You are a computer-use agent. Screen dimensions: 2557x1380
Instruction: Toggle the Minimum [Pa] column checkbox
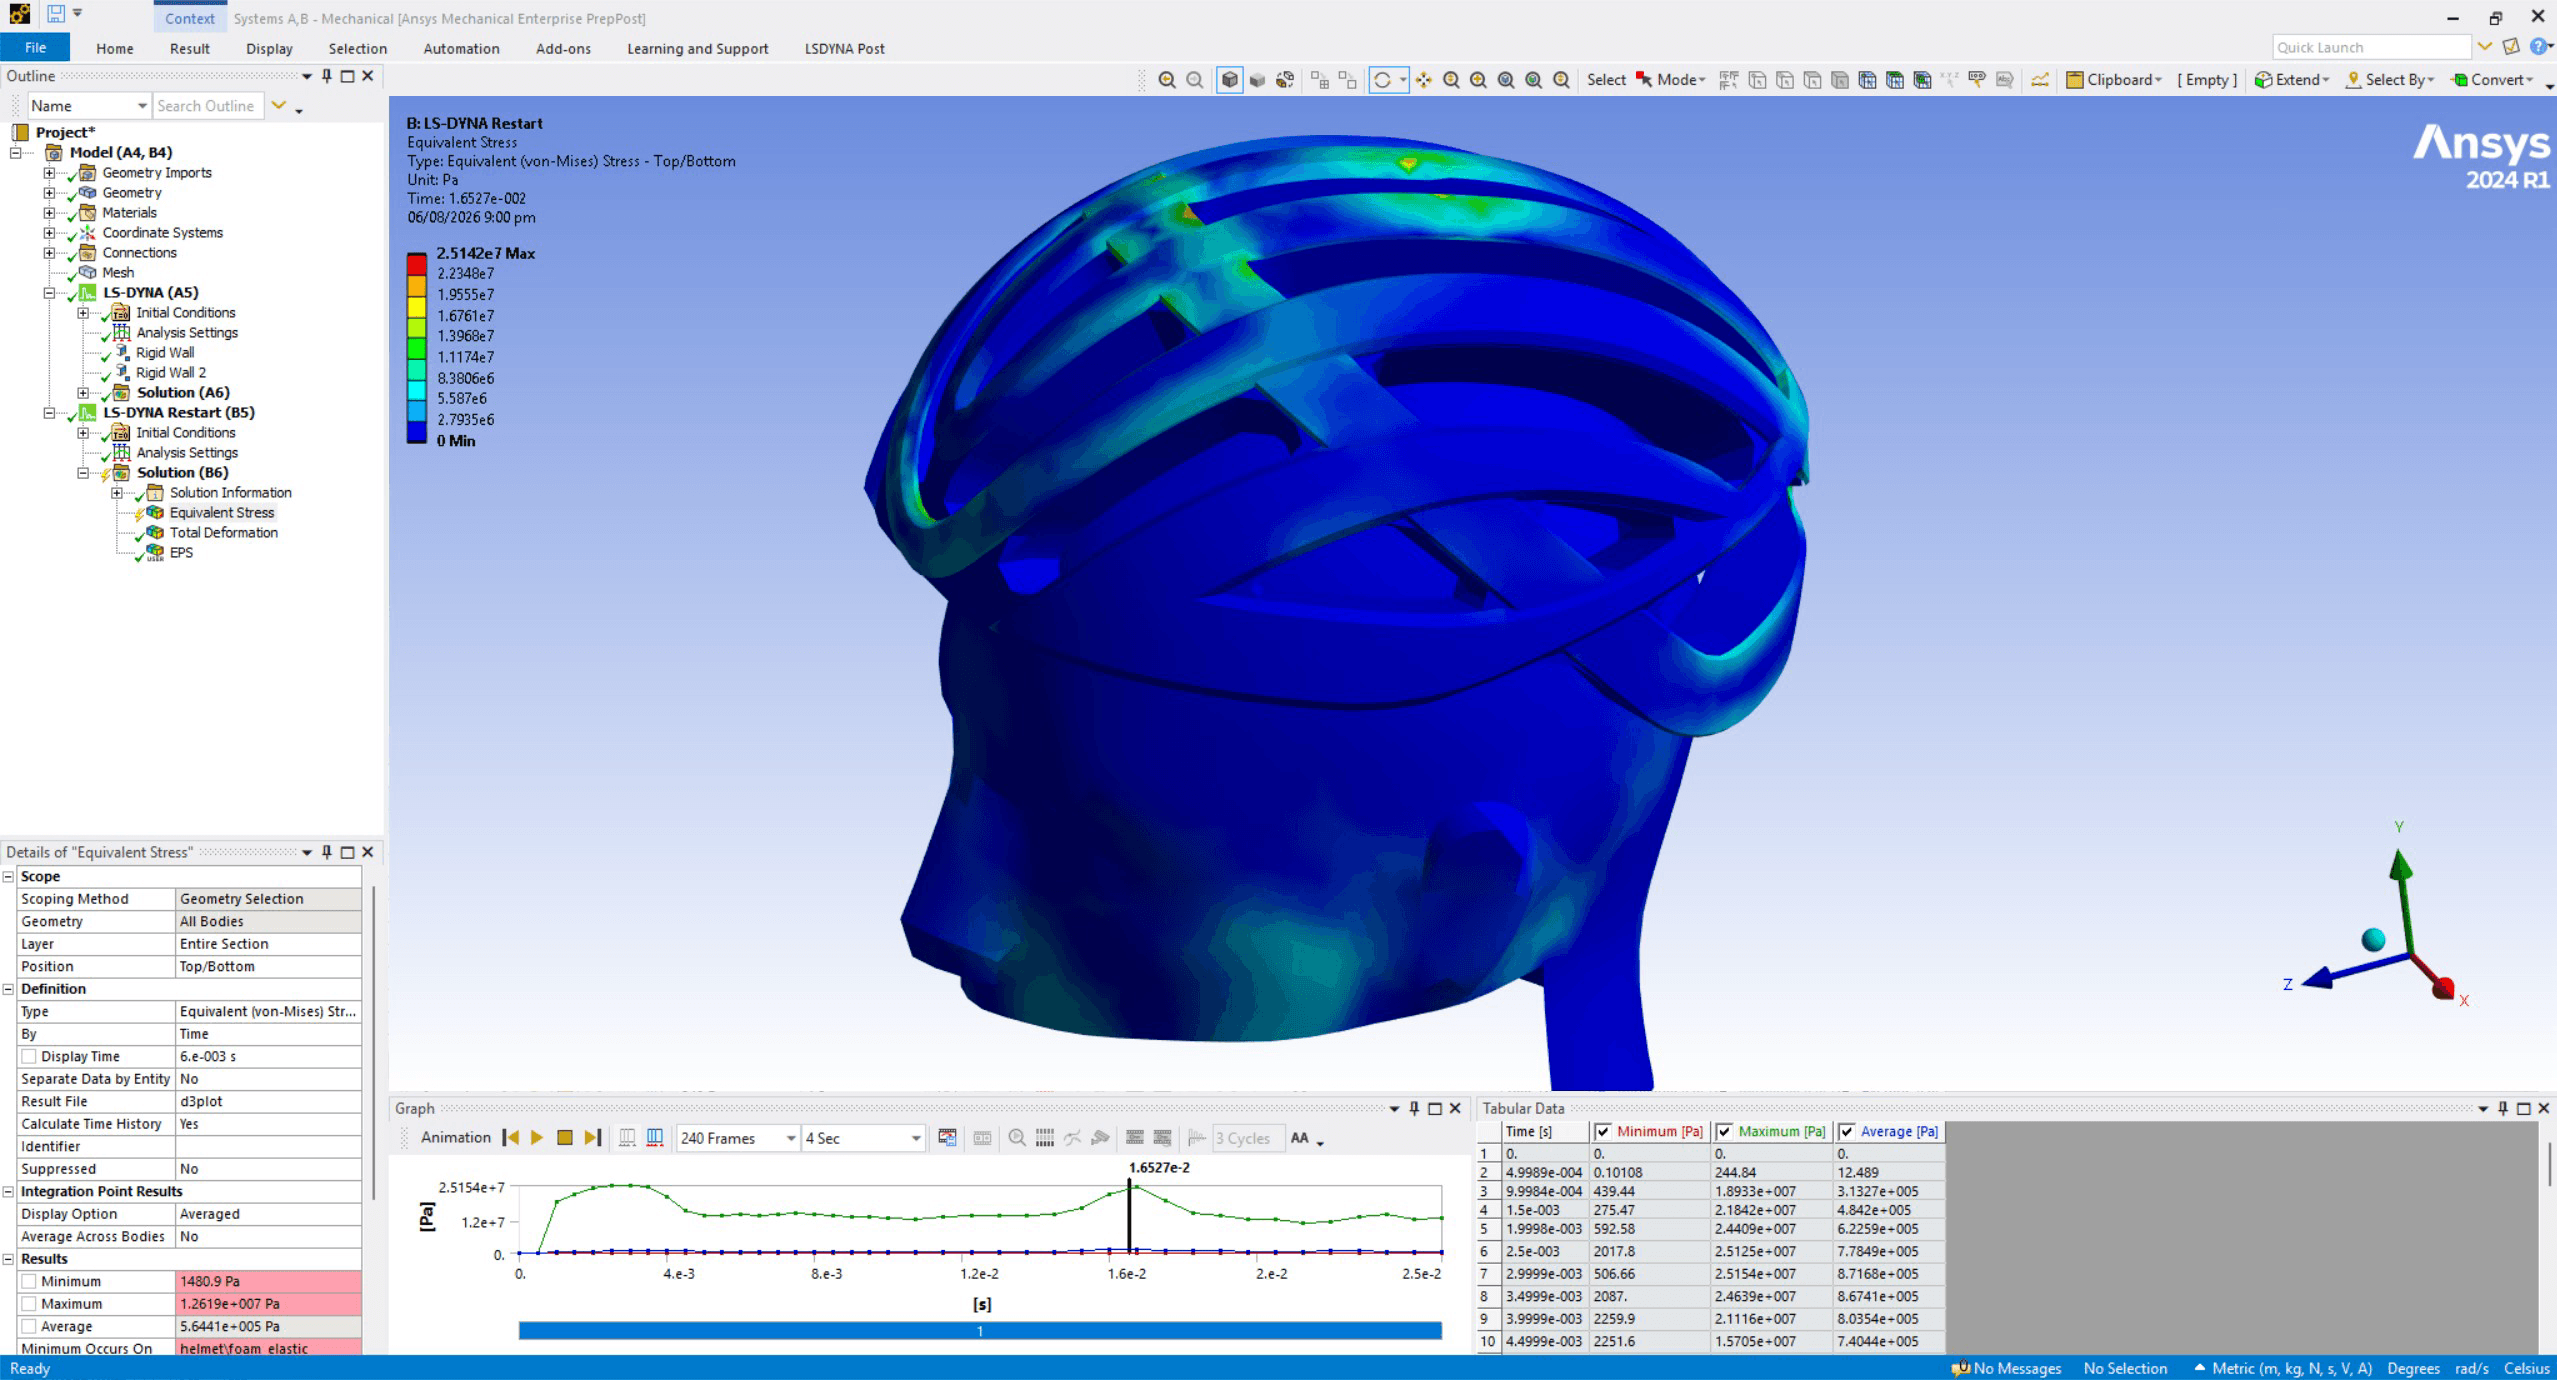coord(1603,1132)
